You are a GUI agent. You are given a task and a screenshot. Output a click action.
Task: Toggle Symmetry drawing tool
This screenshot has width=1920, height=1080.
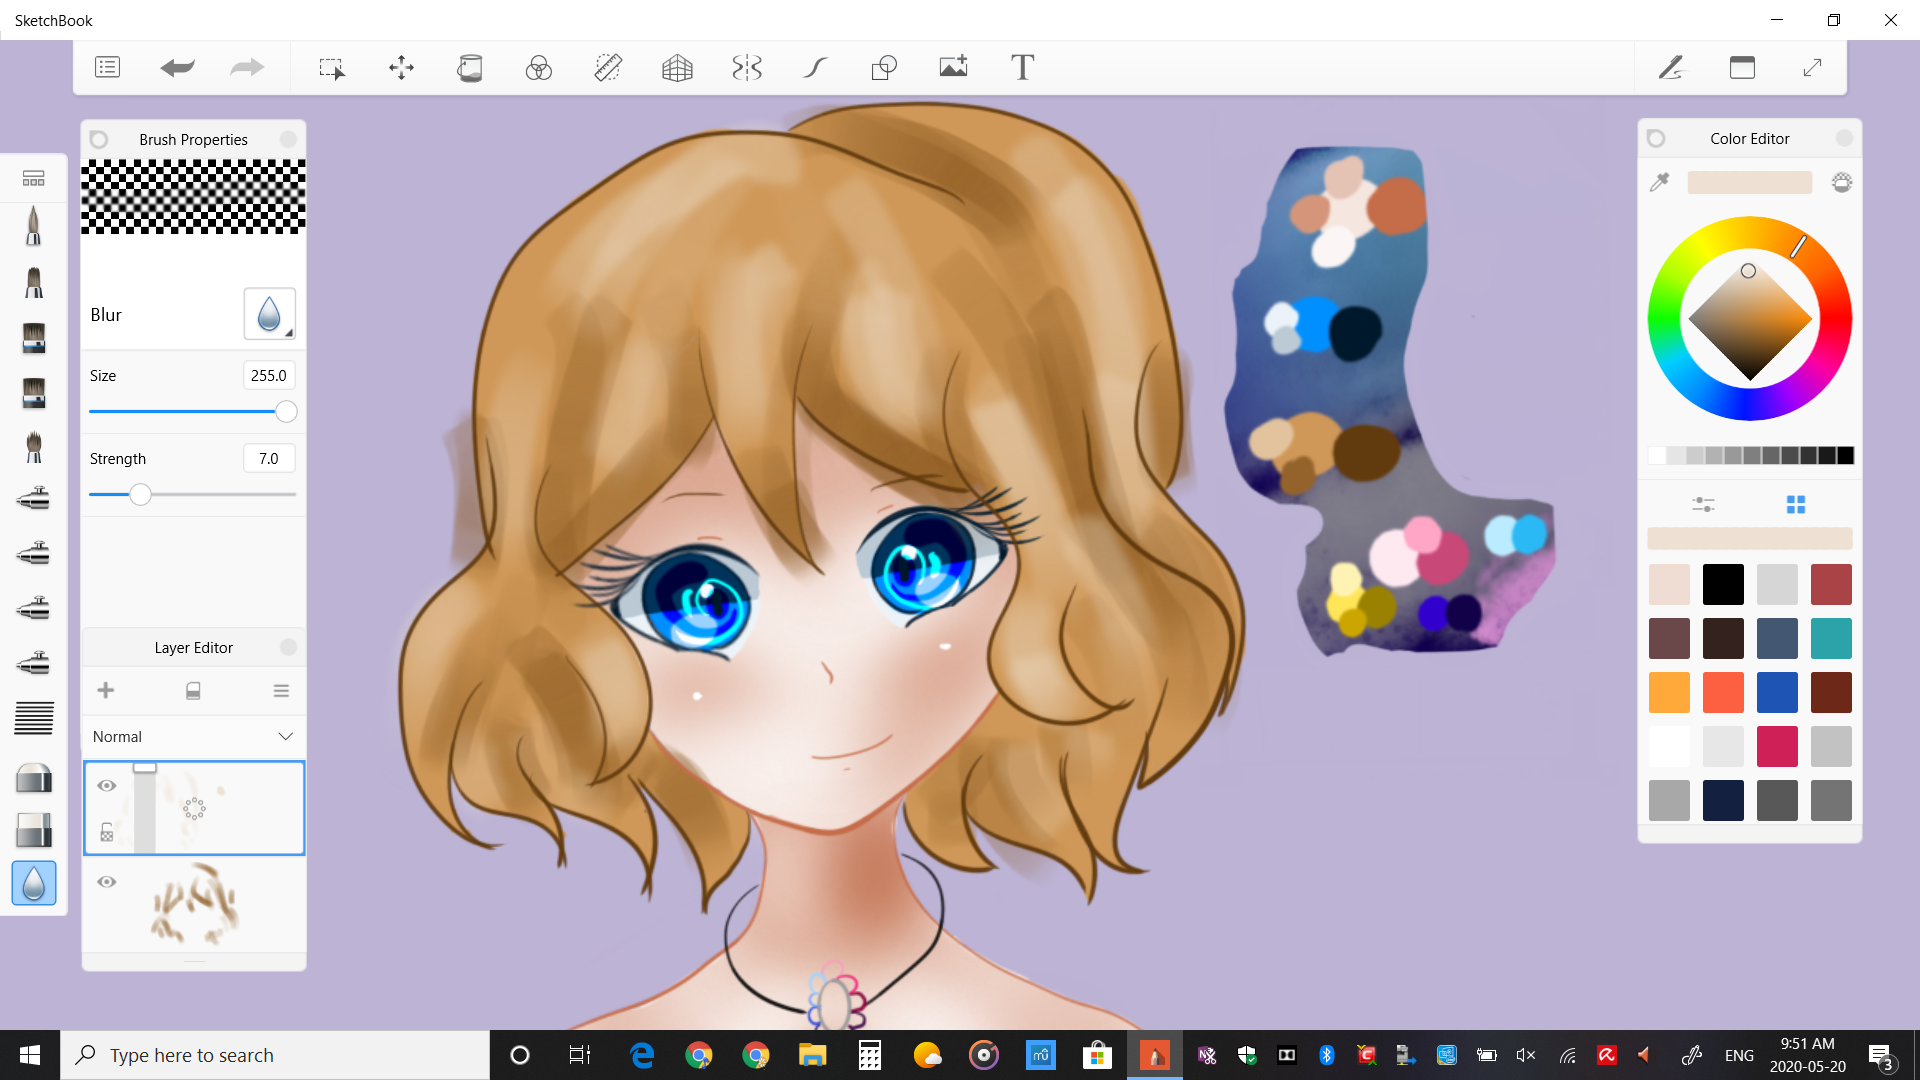point(747,67)
